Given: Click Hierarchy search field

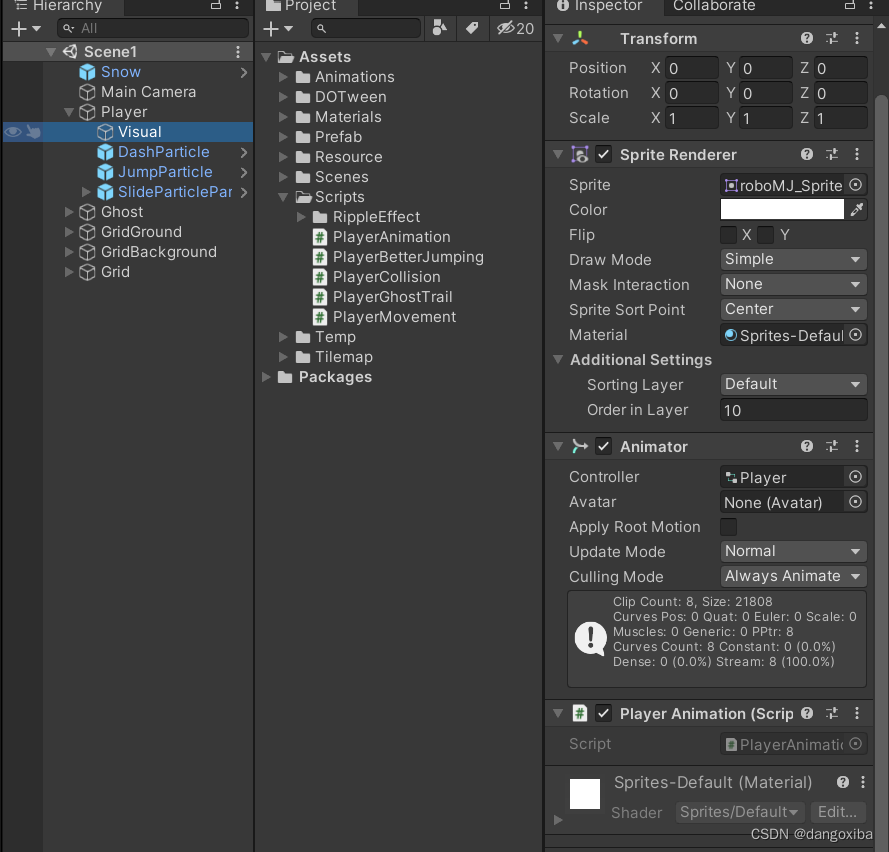Looking at the screenshot, I should [153, 28].
